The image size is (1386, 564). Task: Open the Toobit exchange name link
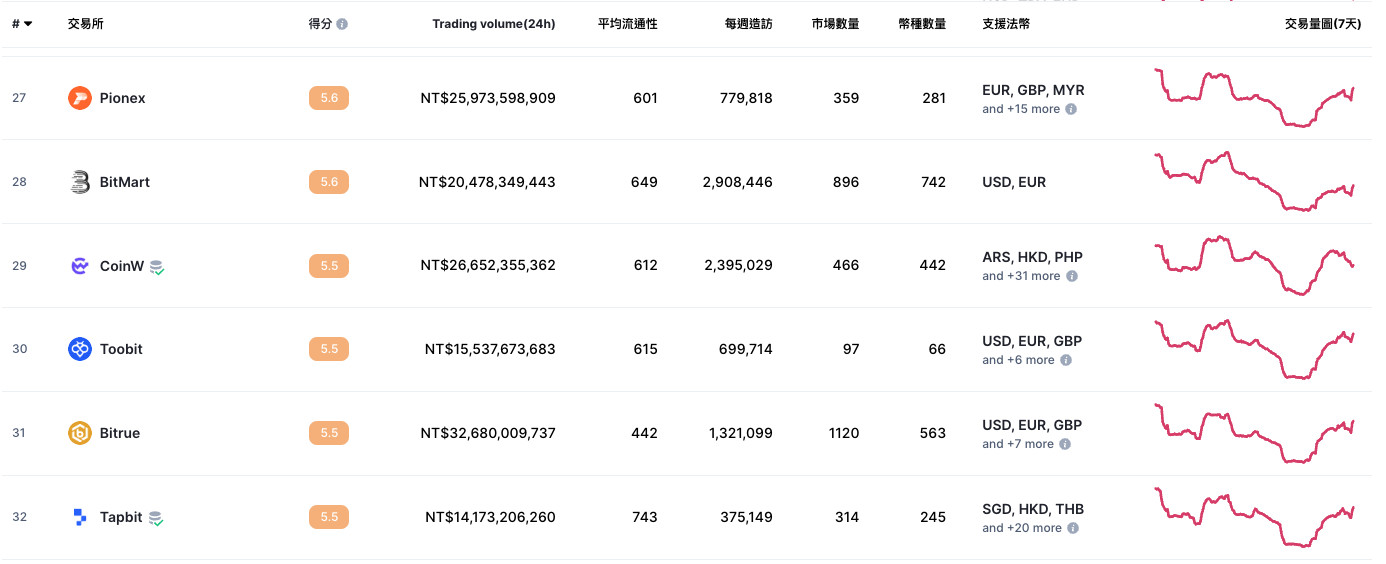coord(121,349)
